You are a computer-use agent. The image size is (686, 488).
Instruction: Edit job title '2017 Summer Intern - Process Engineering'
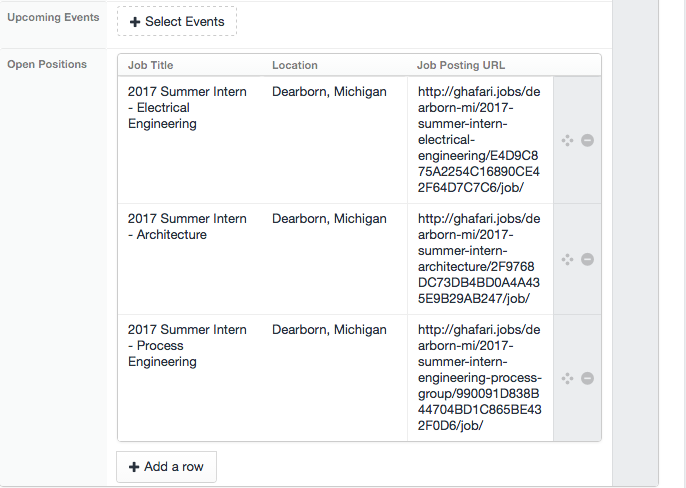190,378
